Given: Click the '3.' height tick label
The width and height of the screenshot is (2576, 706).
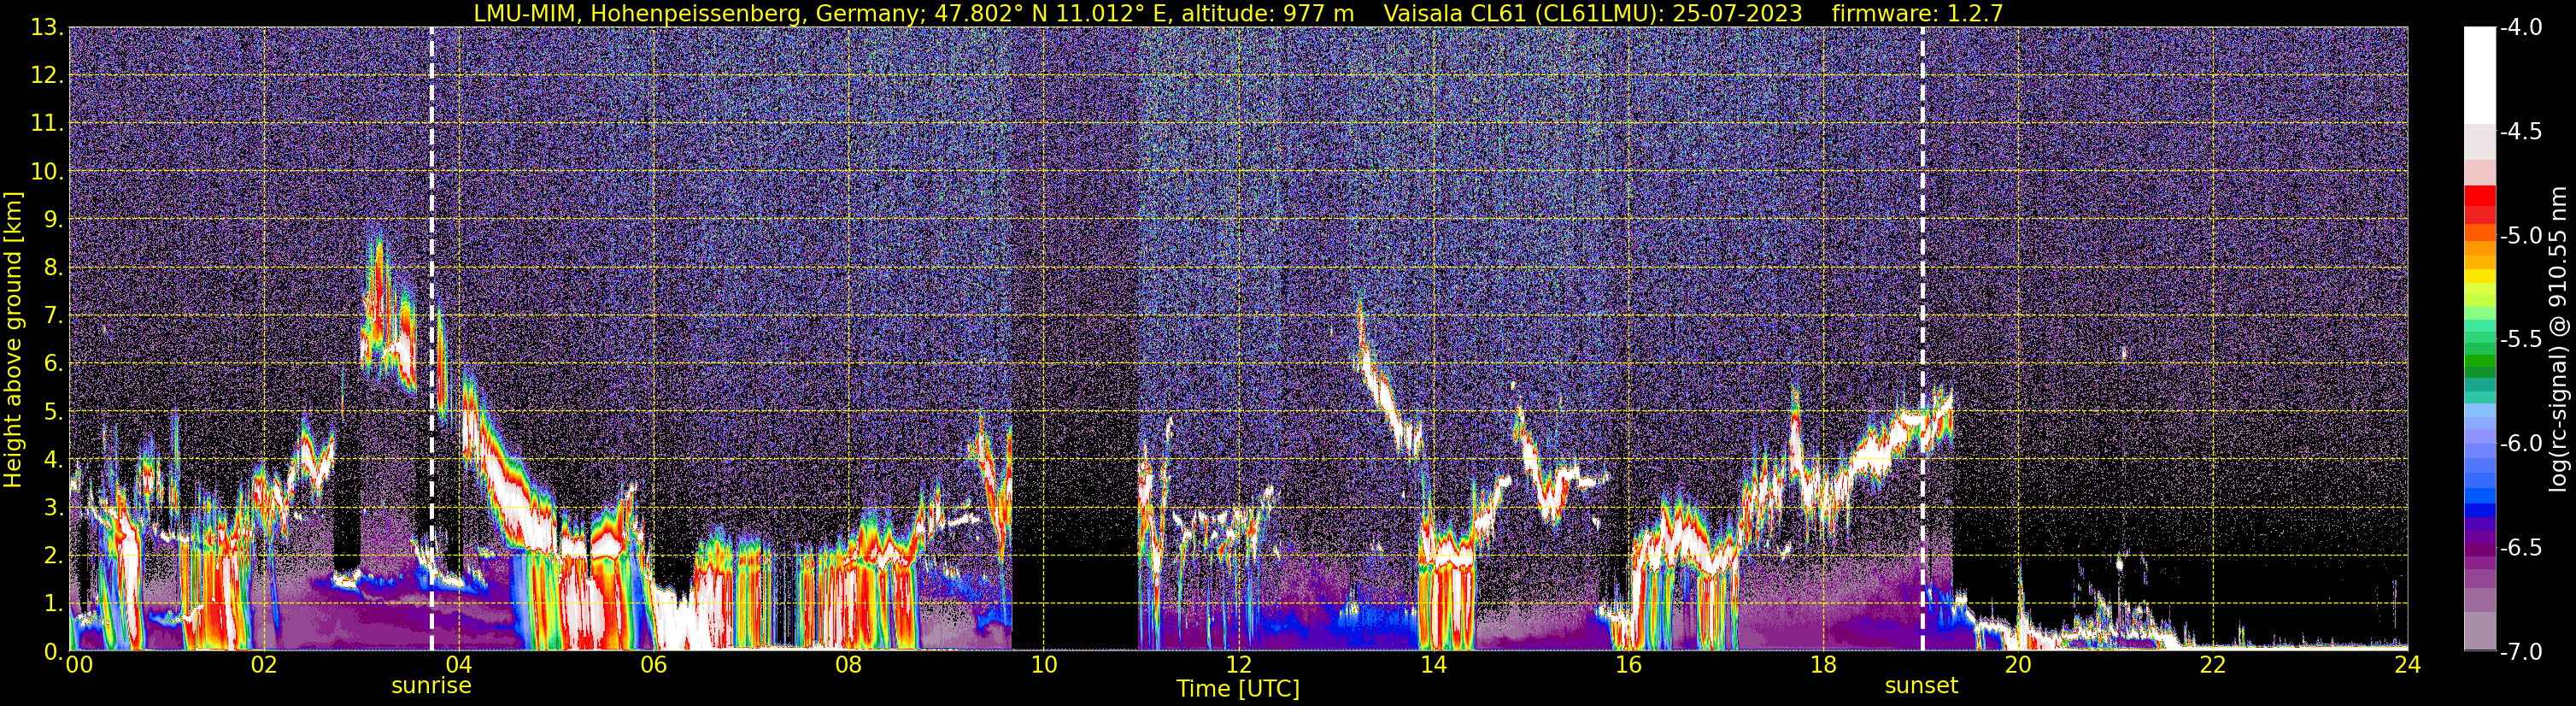Looking at the screenshot, I should (53, 508).
